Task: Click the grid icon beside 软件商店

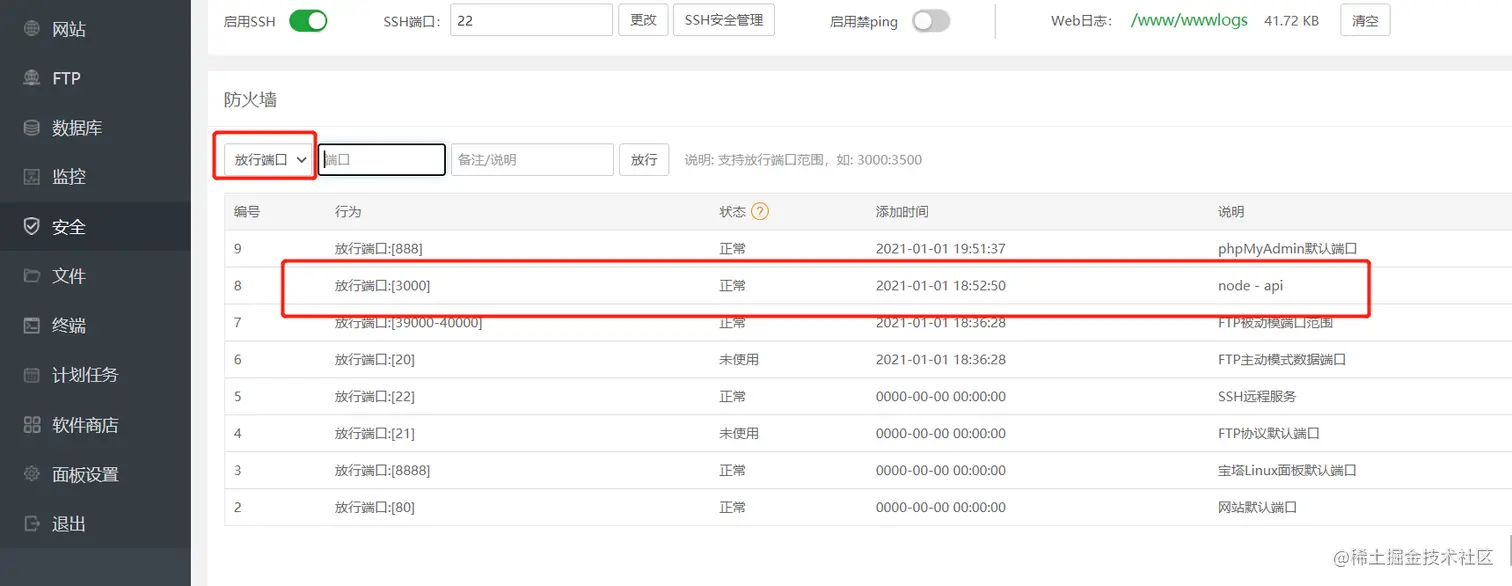Action: (x=32, y=425)
